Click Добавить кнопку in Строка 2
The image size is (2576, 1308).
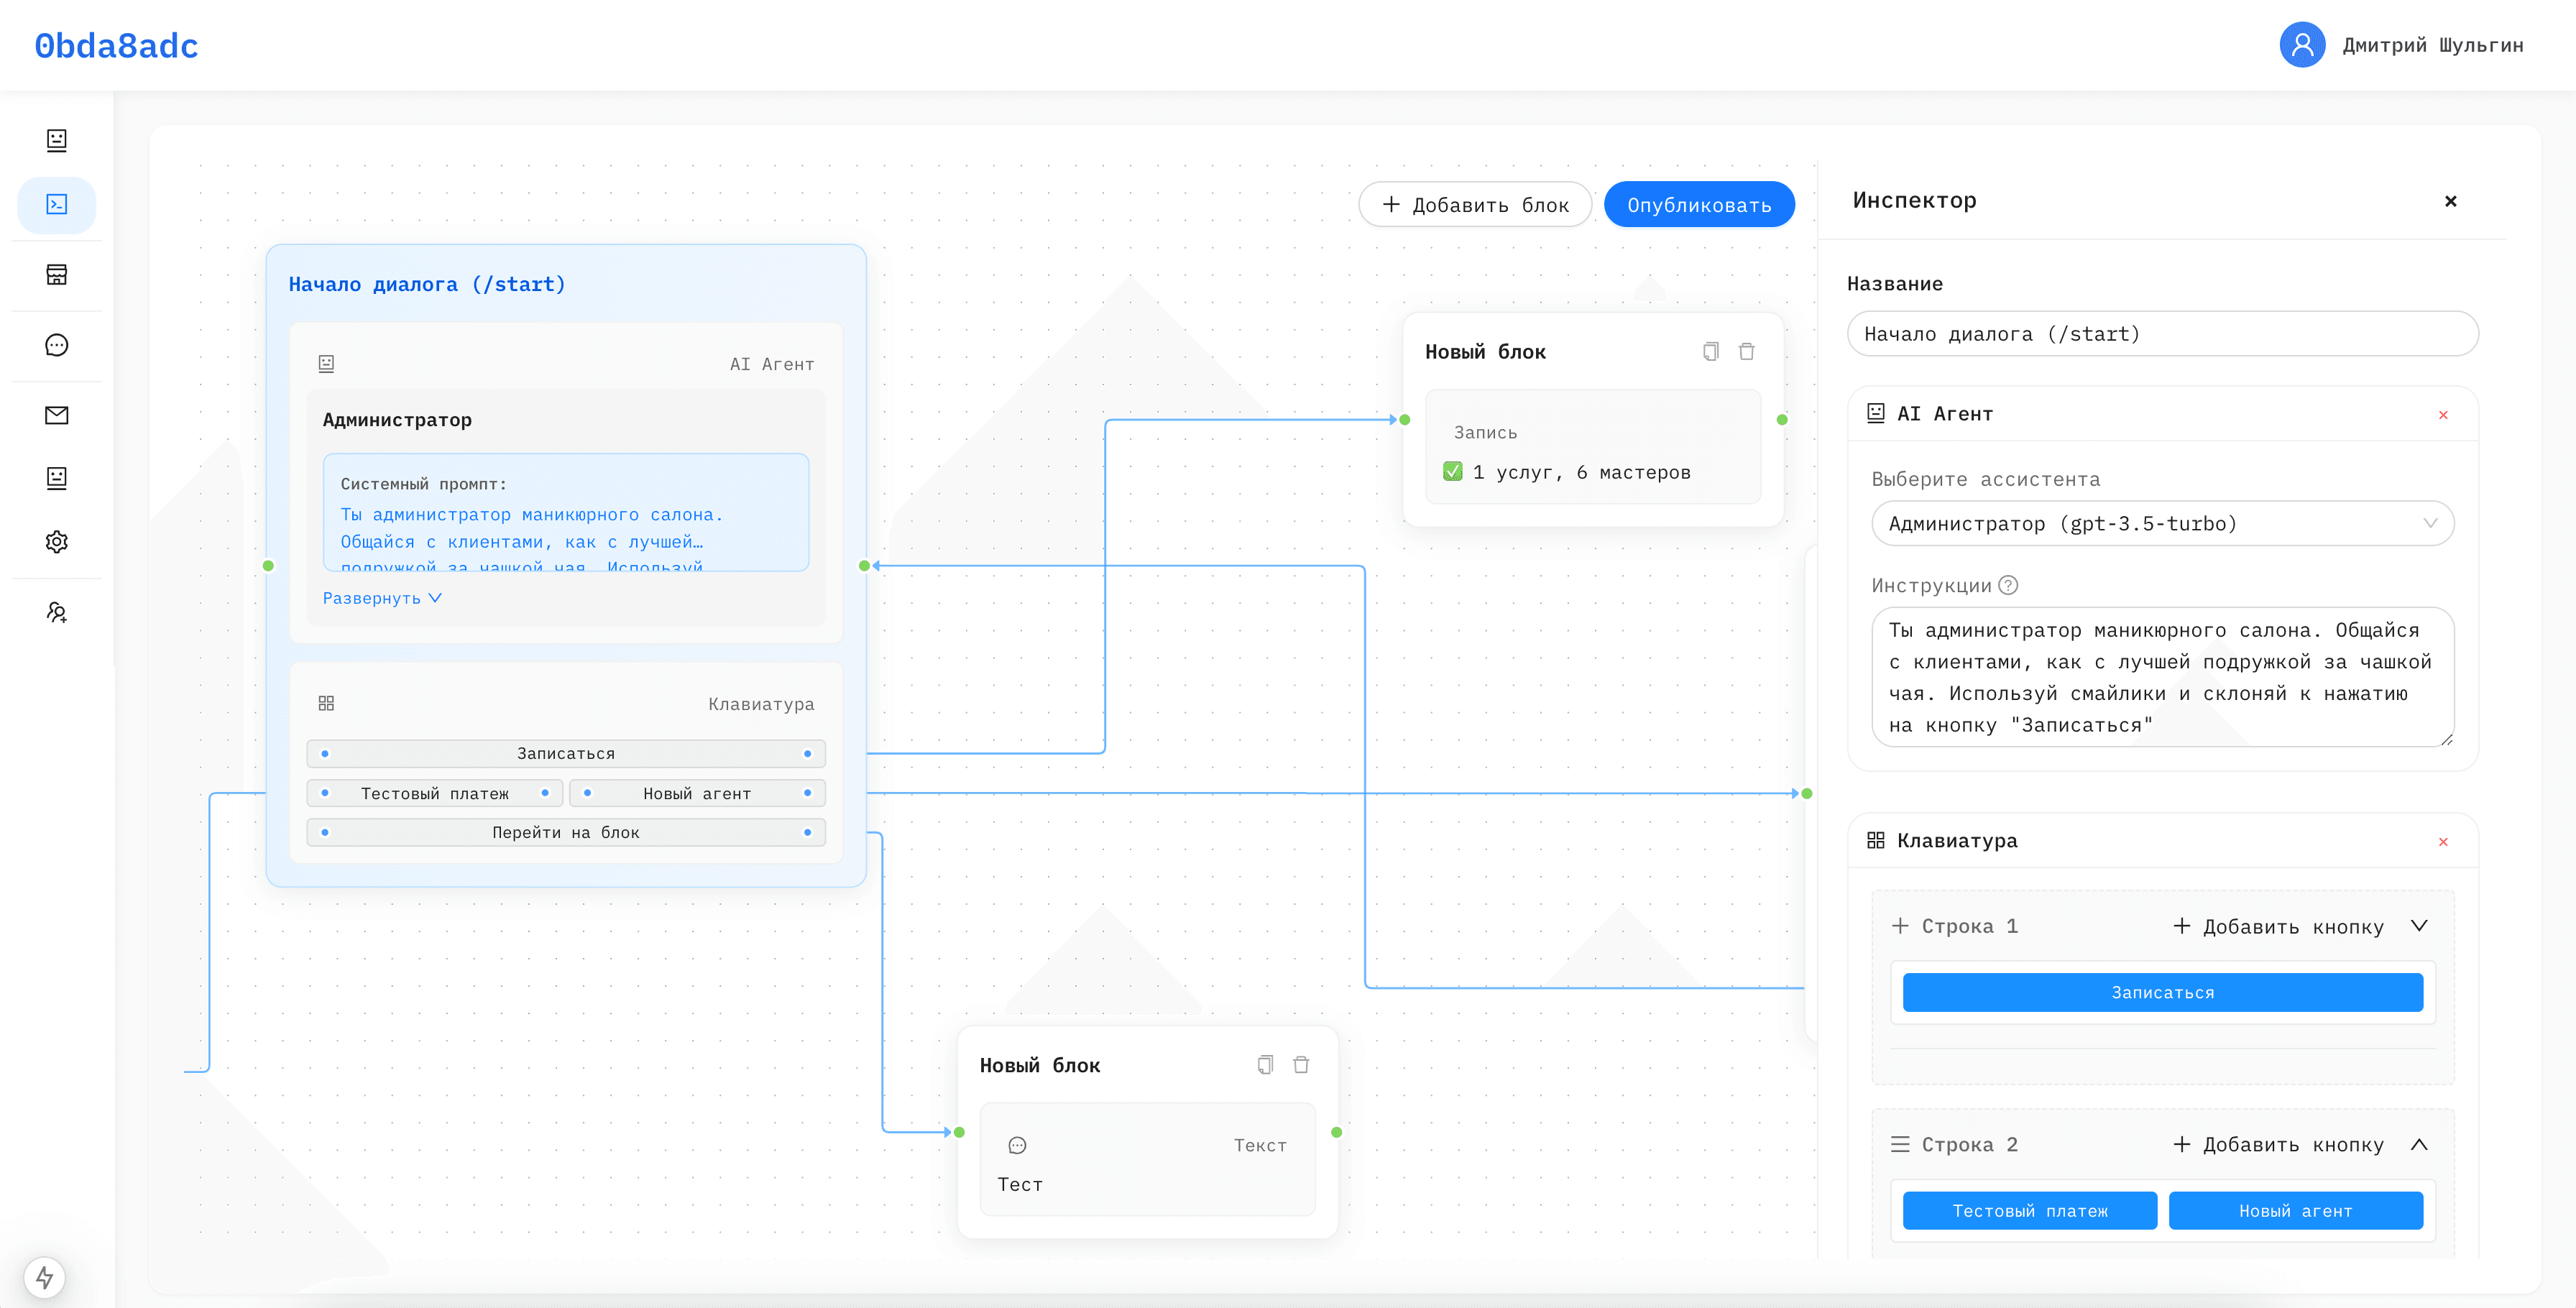[x=2278, y=1144]
